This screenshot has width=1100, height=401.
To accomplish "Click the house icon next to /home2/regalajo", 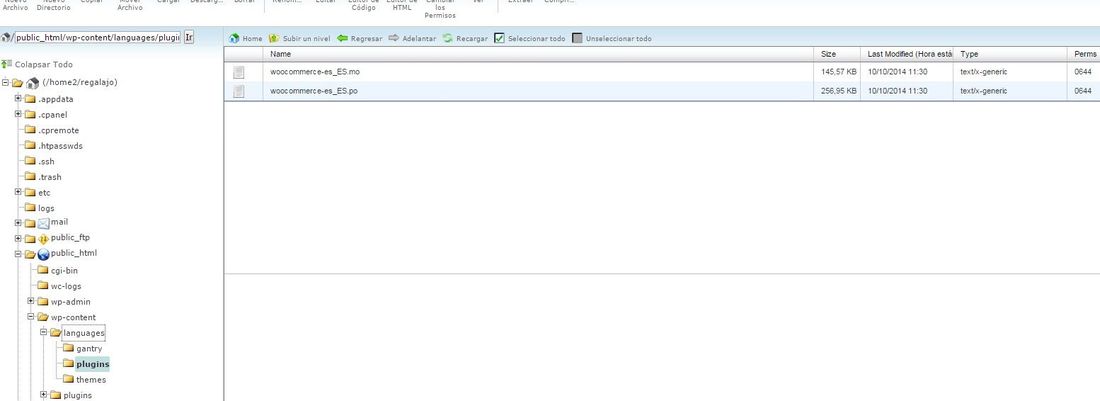I will tap(32, 83).
